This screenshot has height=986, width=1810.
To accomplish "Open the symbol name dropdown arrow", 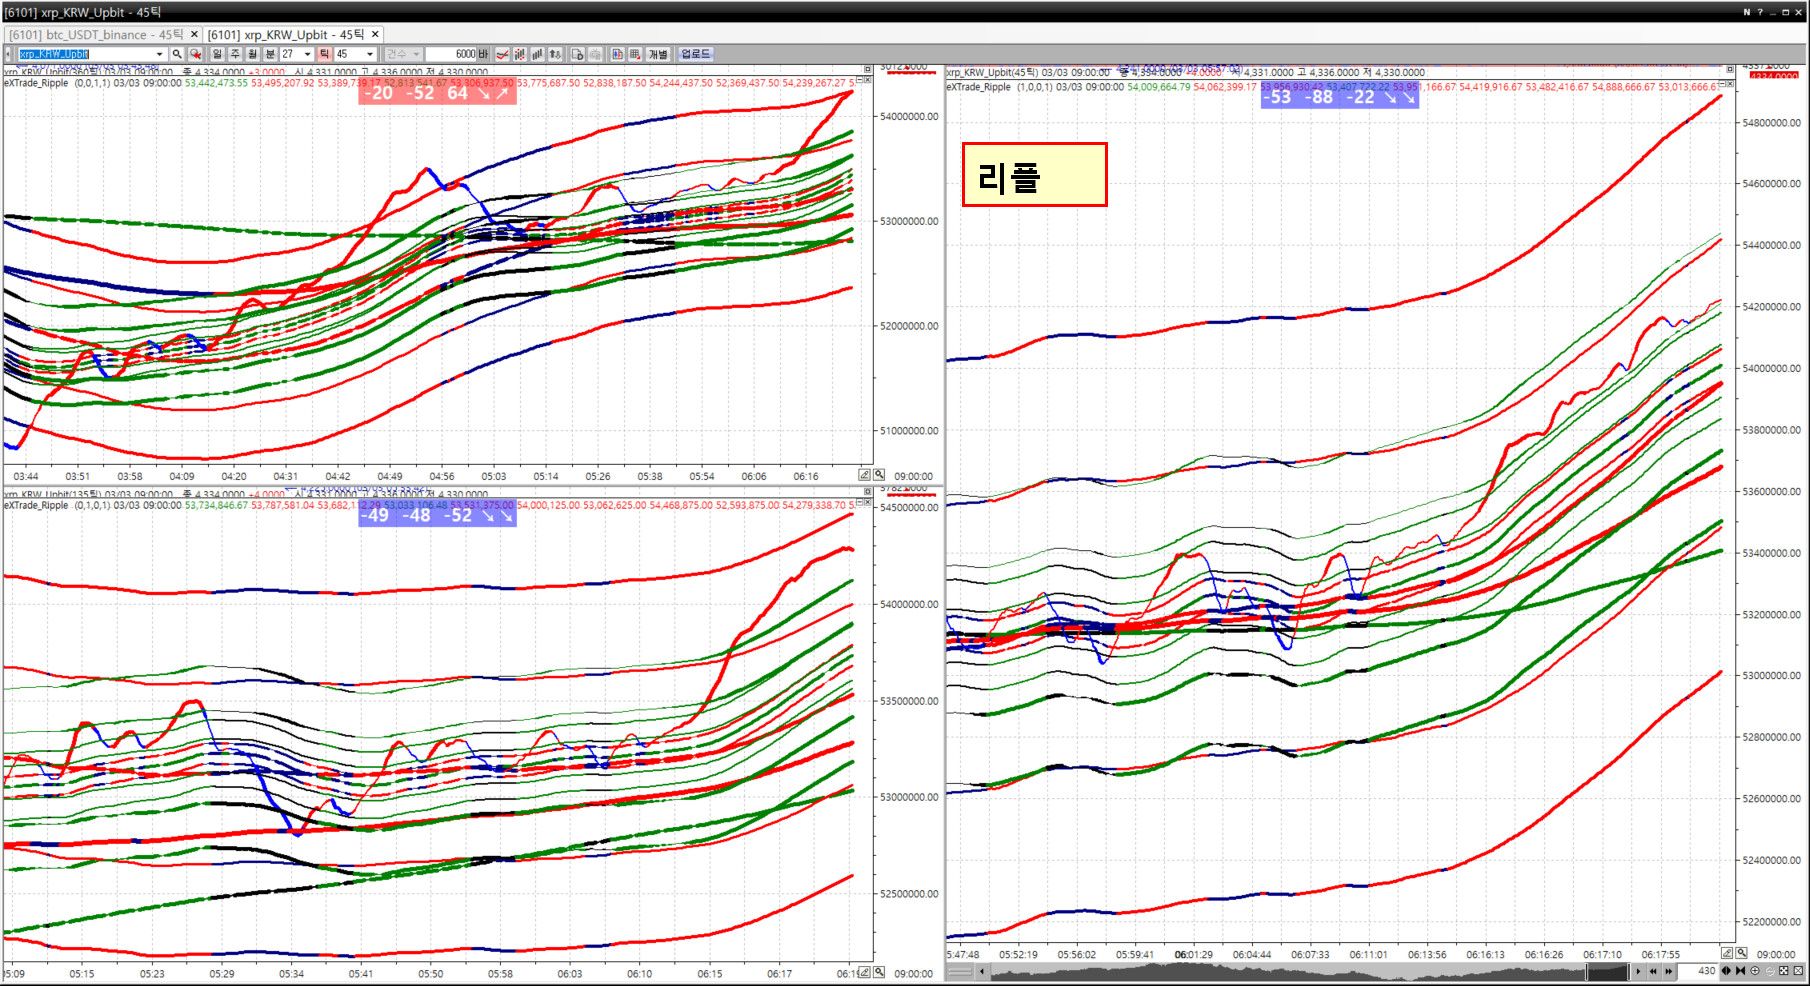I will pos(159,54).
